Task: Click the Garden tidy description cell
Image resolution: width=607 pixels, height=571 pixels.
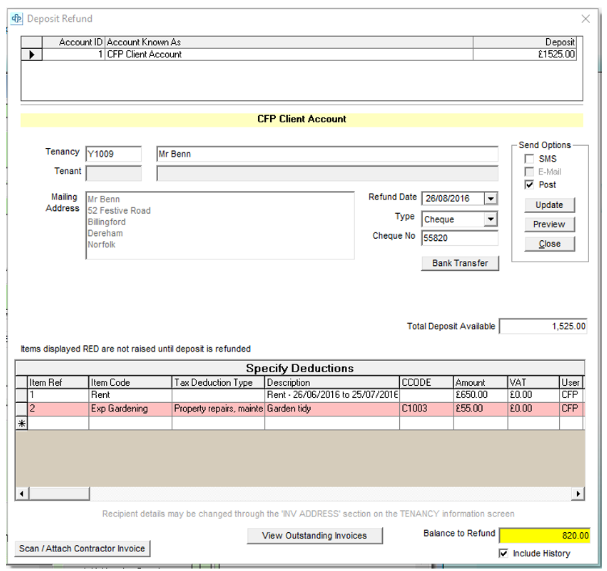Action: click(x=332, y=409)
